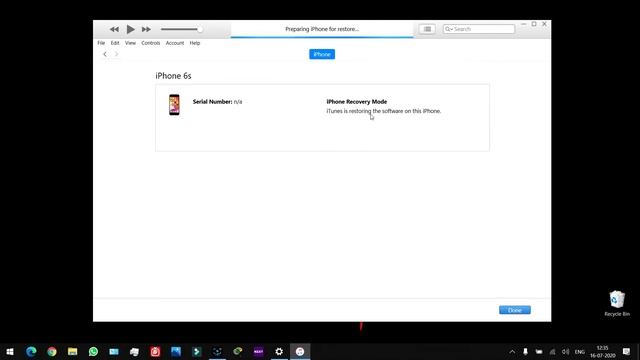Viewport: 640px width, 360px height.
Task: Open the Help menu
Action: click(x=195, y=43)
